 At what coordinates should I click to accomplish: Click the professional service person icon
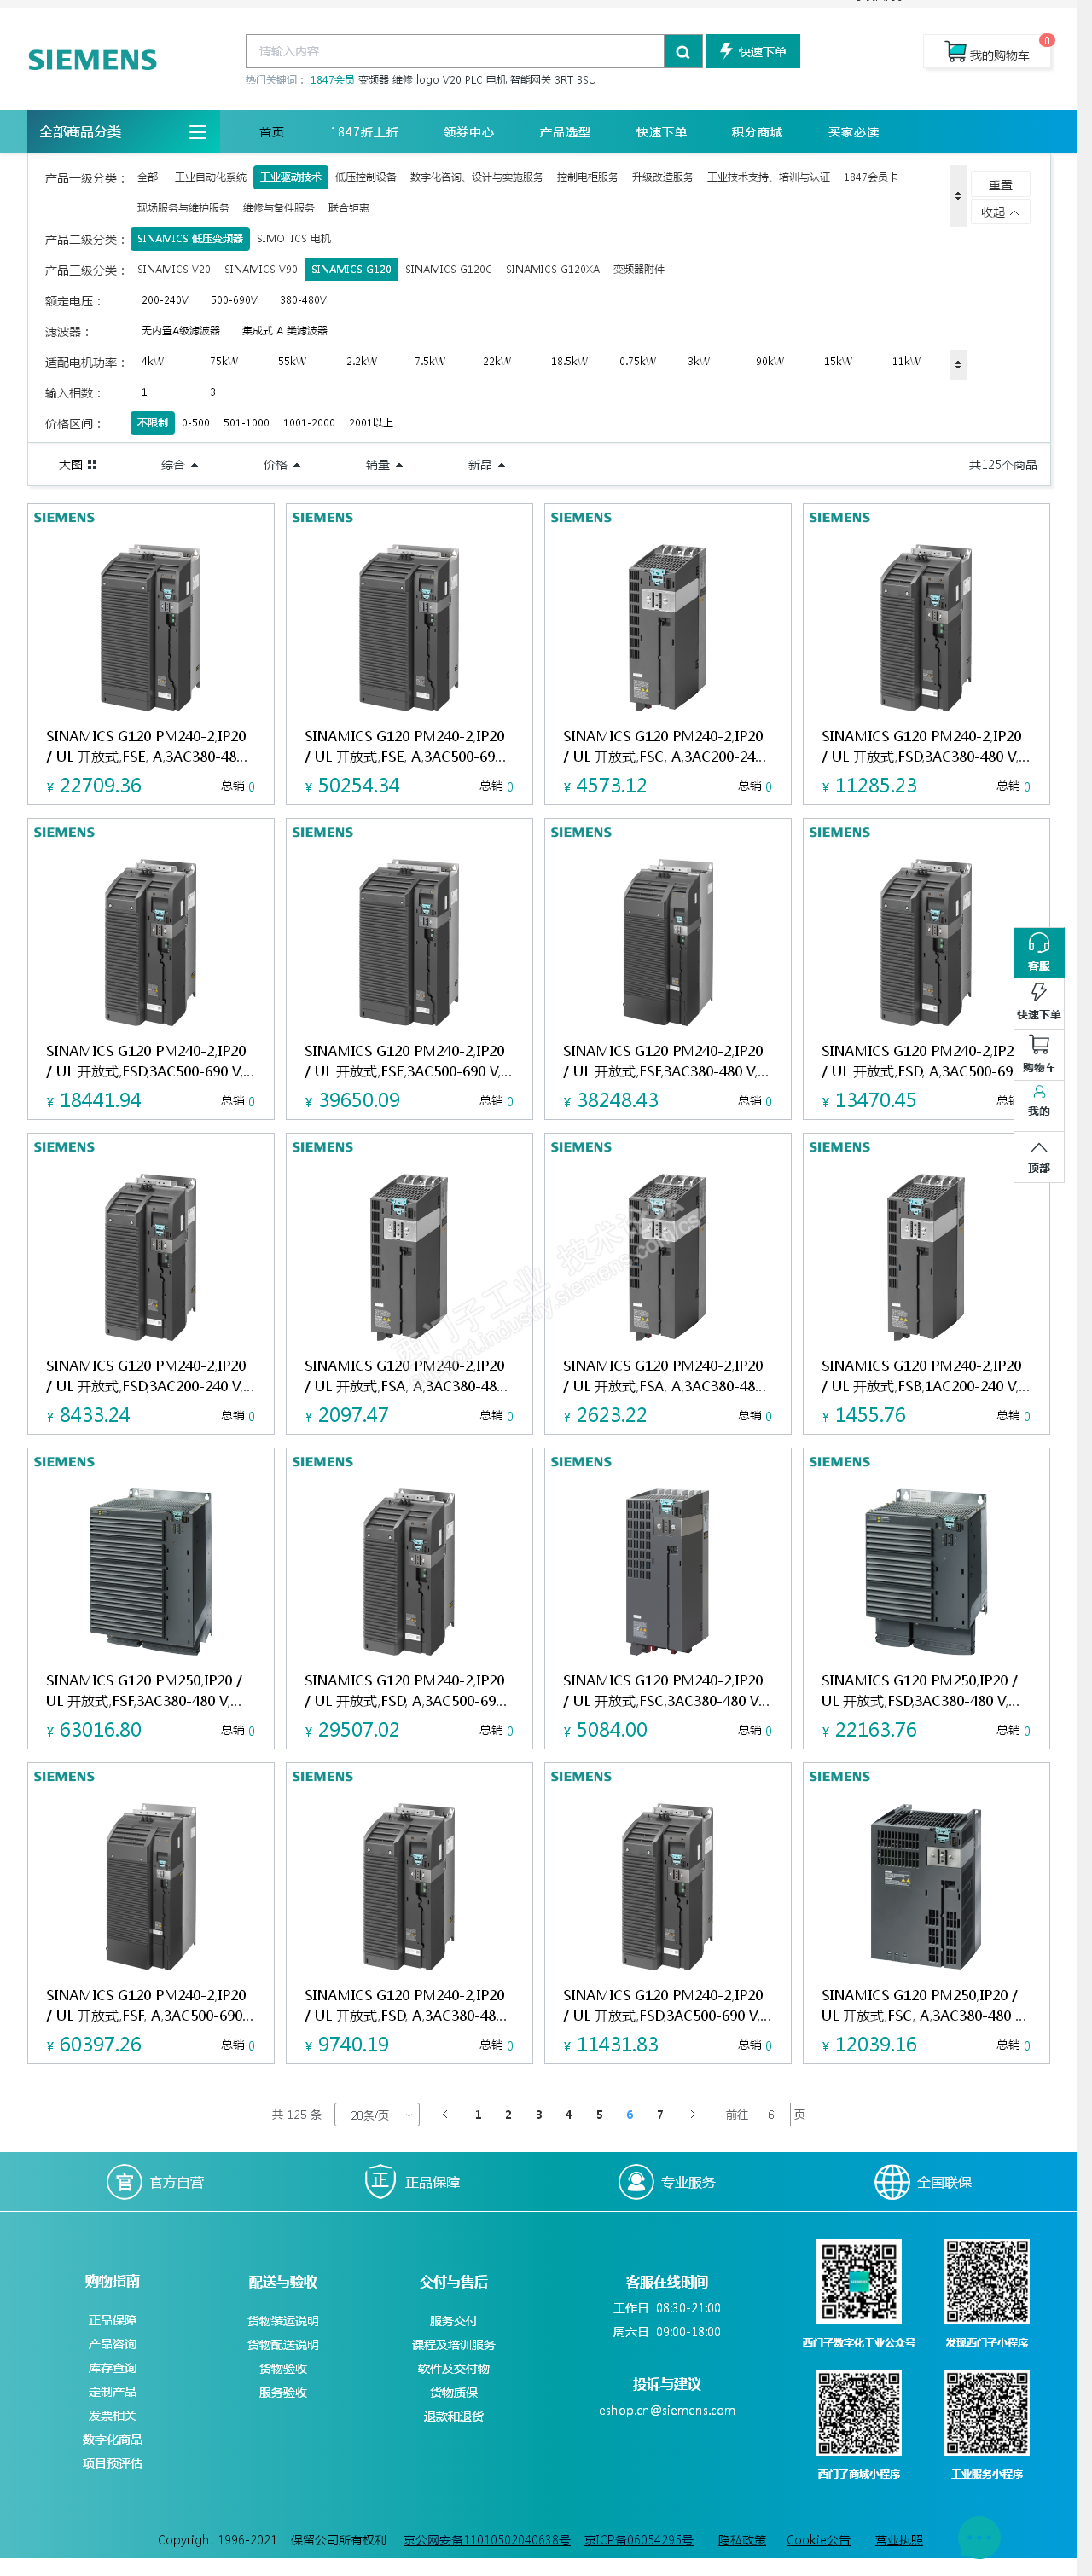pyautogui.click(x=636, y=2182)
